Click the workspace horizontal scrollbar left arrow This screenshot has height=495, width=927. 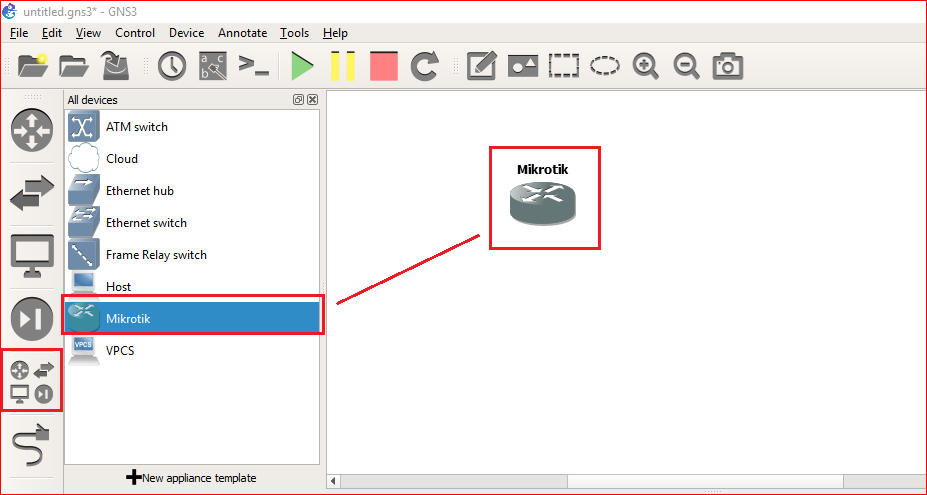(334, 481)
